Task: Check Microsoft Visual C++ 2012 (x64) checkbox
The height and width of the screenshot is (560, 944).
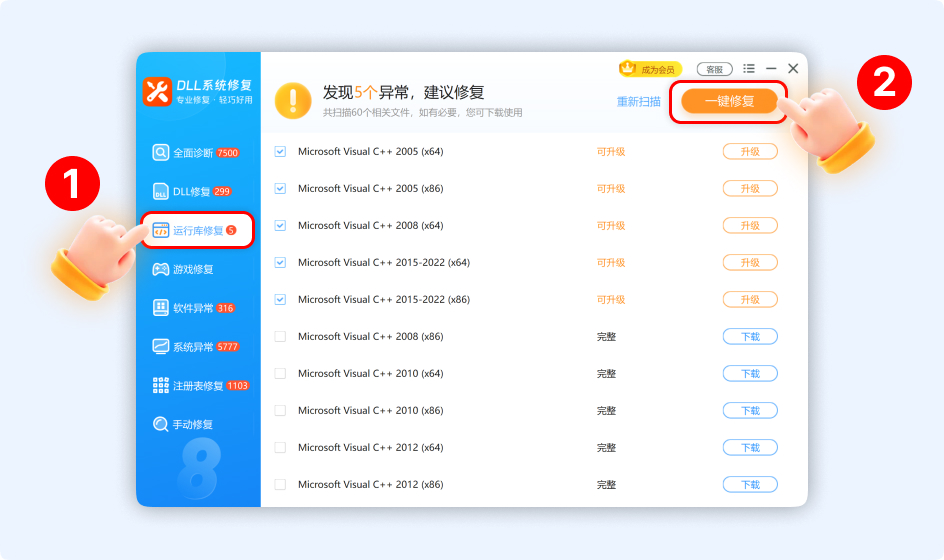Action: pos(280,447)
